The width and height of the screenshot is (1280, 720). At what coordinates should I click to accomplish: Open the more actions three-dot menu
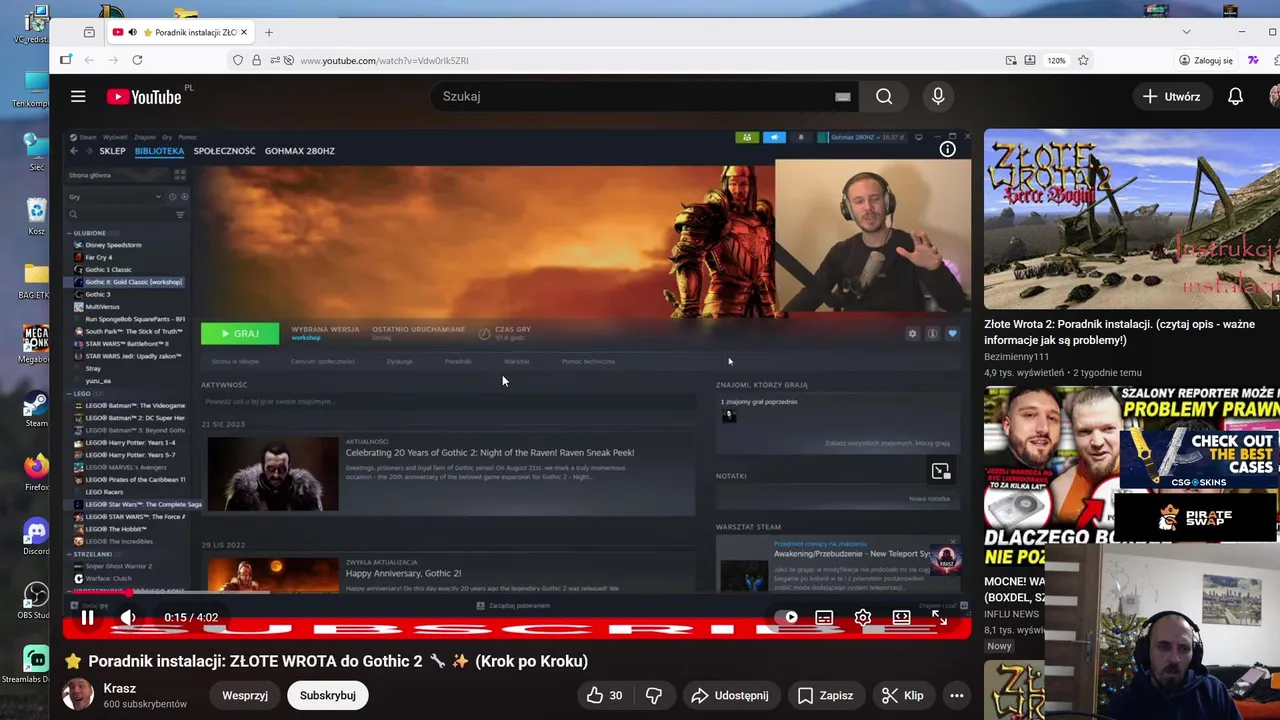[956, 695]
